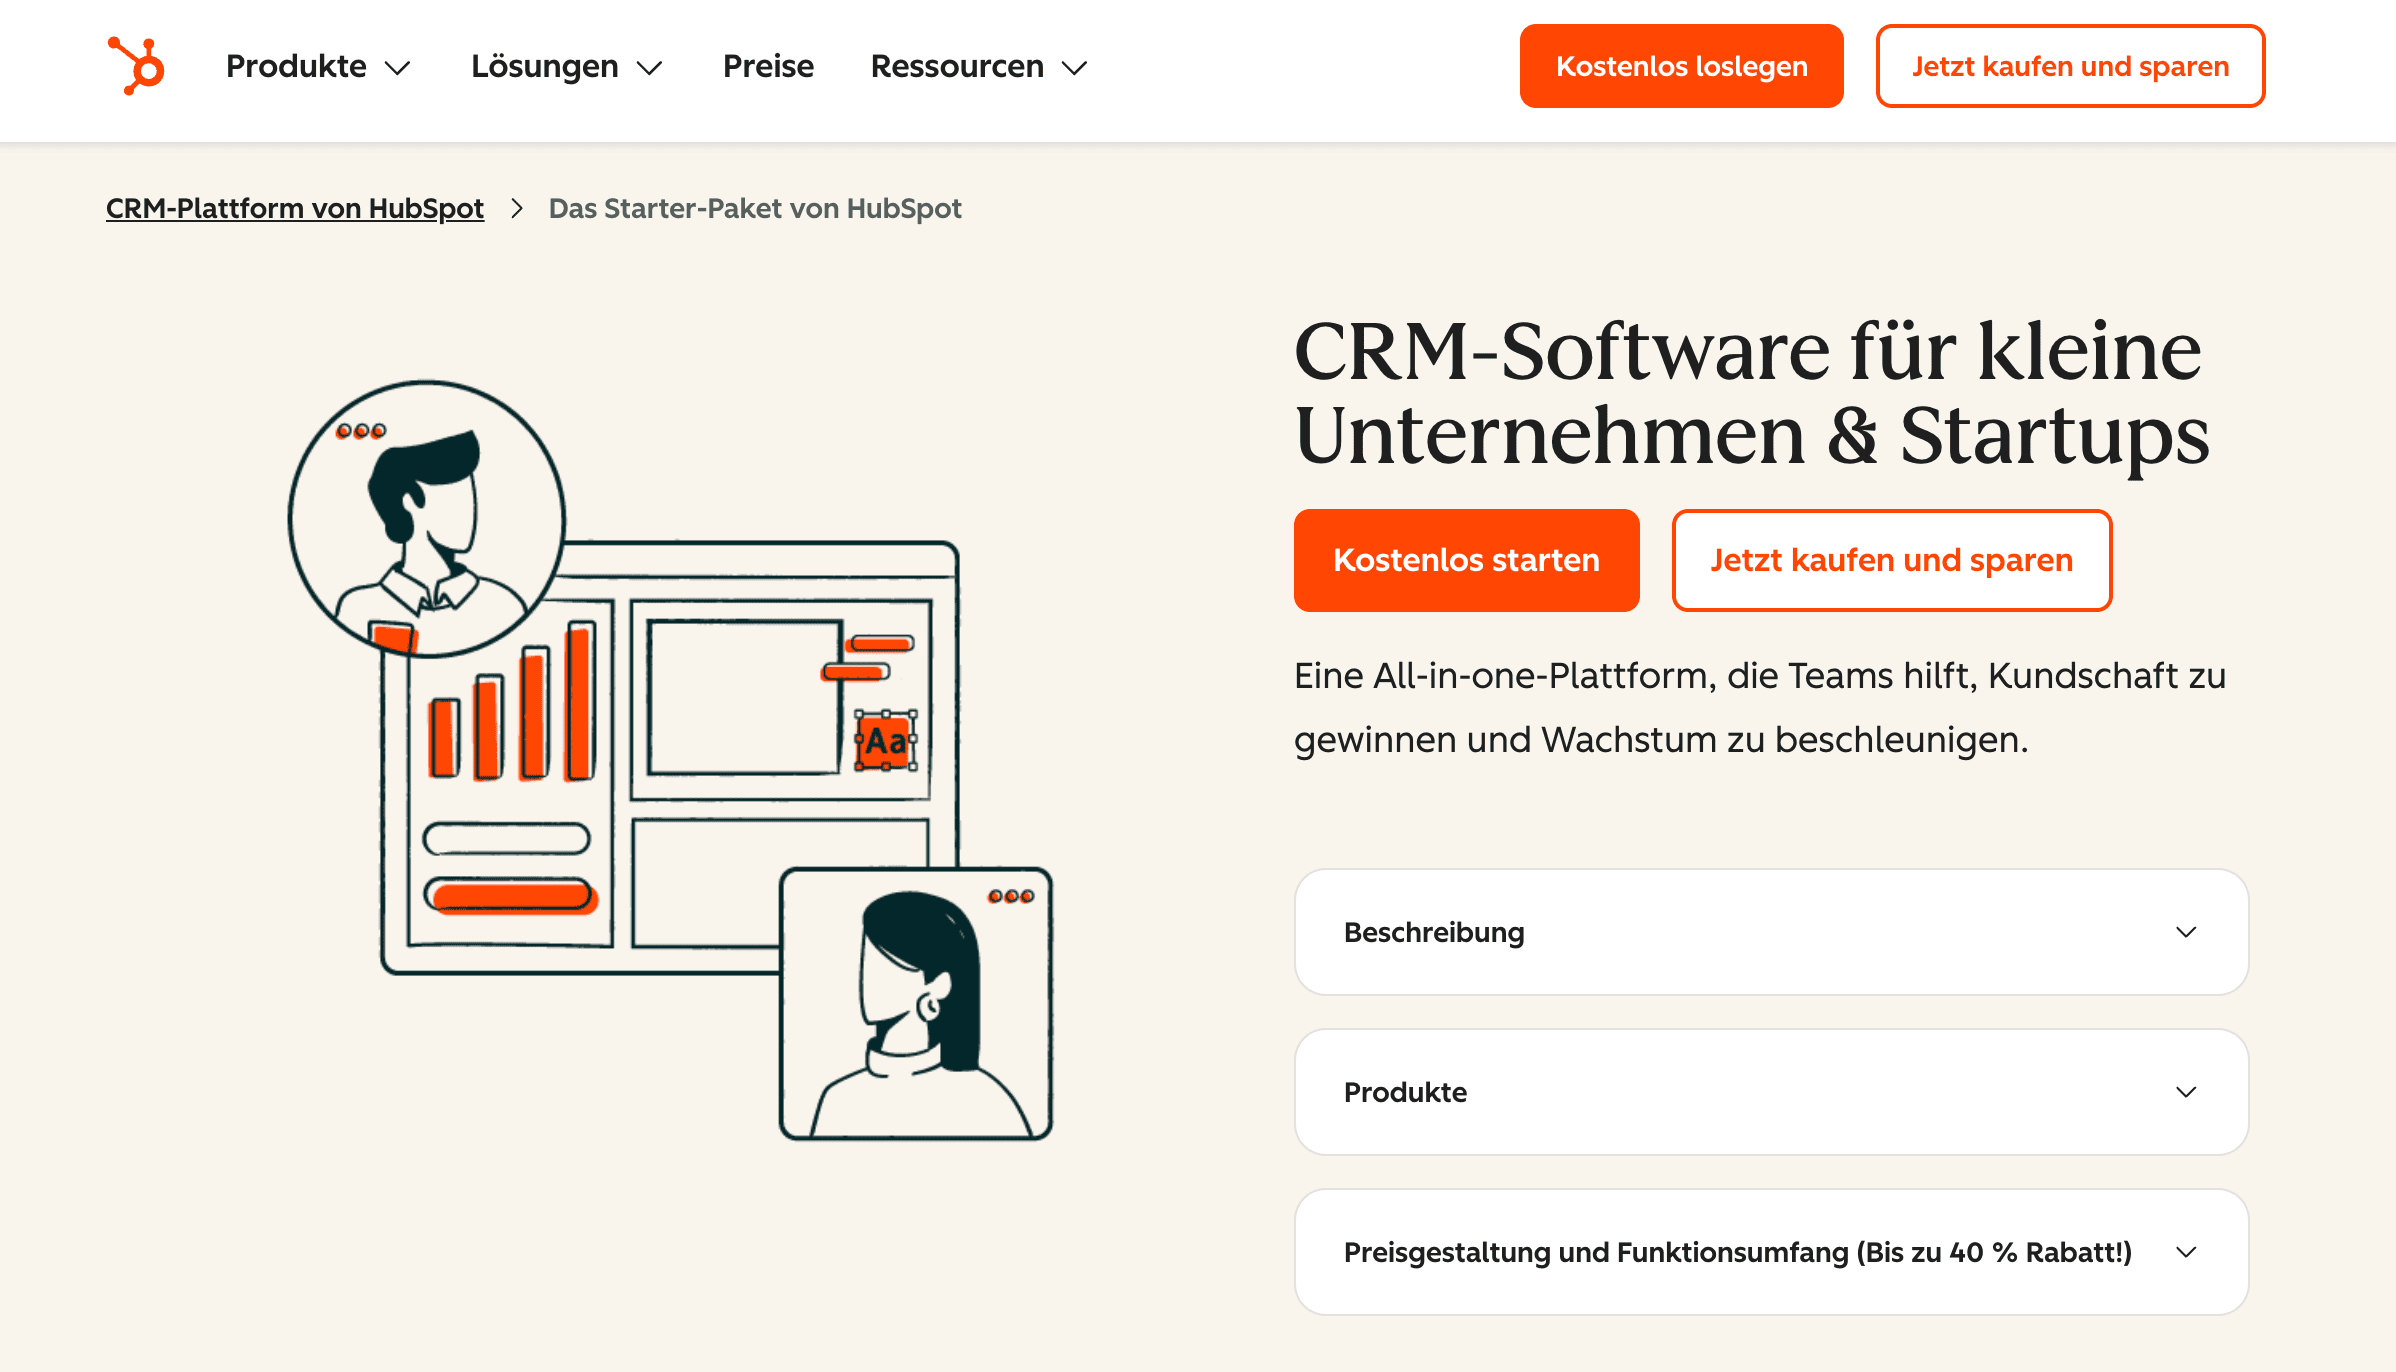Click the chevron next to Lösungen menu
This screenshot has height=1372, width=2396.
coord(649,68)
